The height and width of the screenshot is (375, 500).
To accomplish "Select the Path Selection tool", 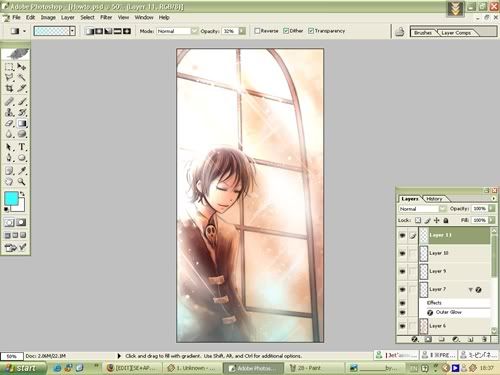I will pyautogui.click(x=9, y=147).
